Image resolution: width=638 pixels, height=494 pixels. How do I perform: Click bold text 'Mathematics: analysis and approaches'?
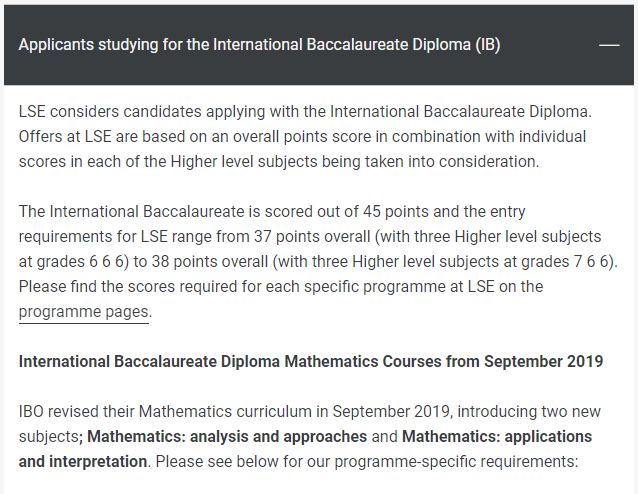(227, 437)
